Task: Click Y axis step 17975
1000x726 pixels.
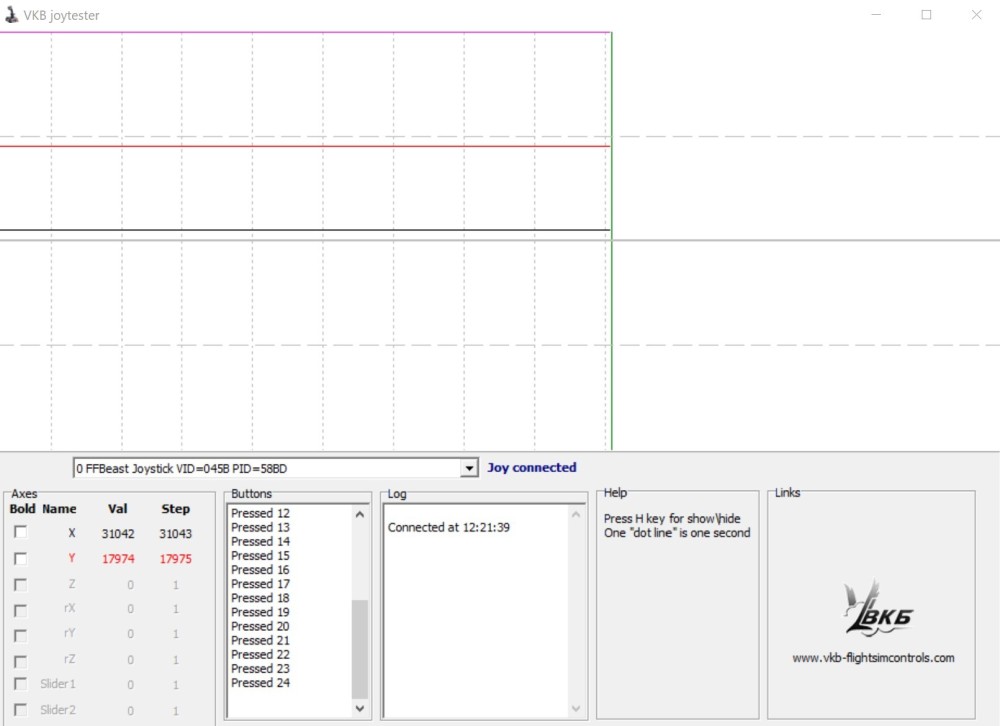Action: (x=175, y=559)
